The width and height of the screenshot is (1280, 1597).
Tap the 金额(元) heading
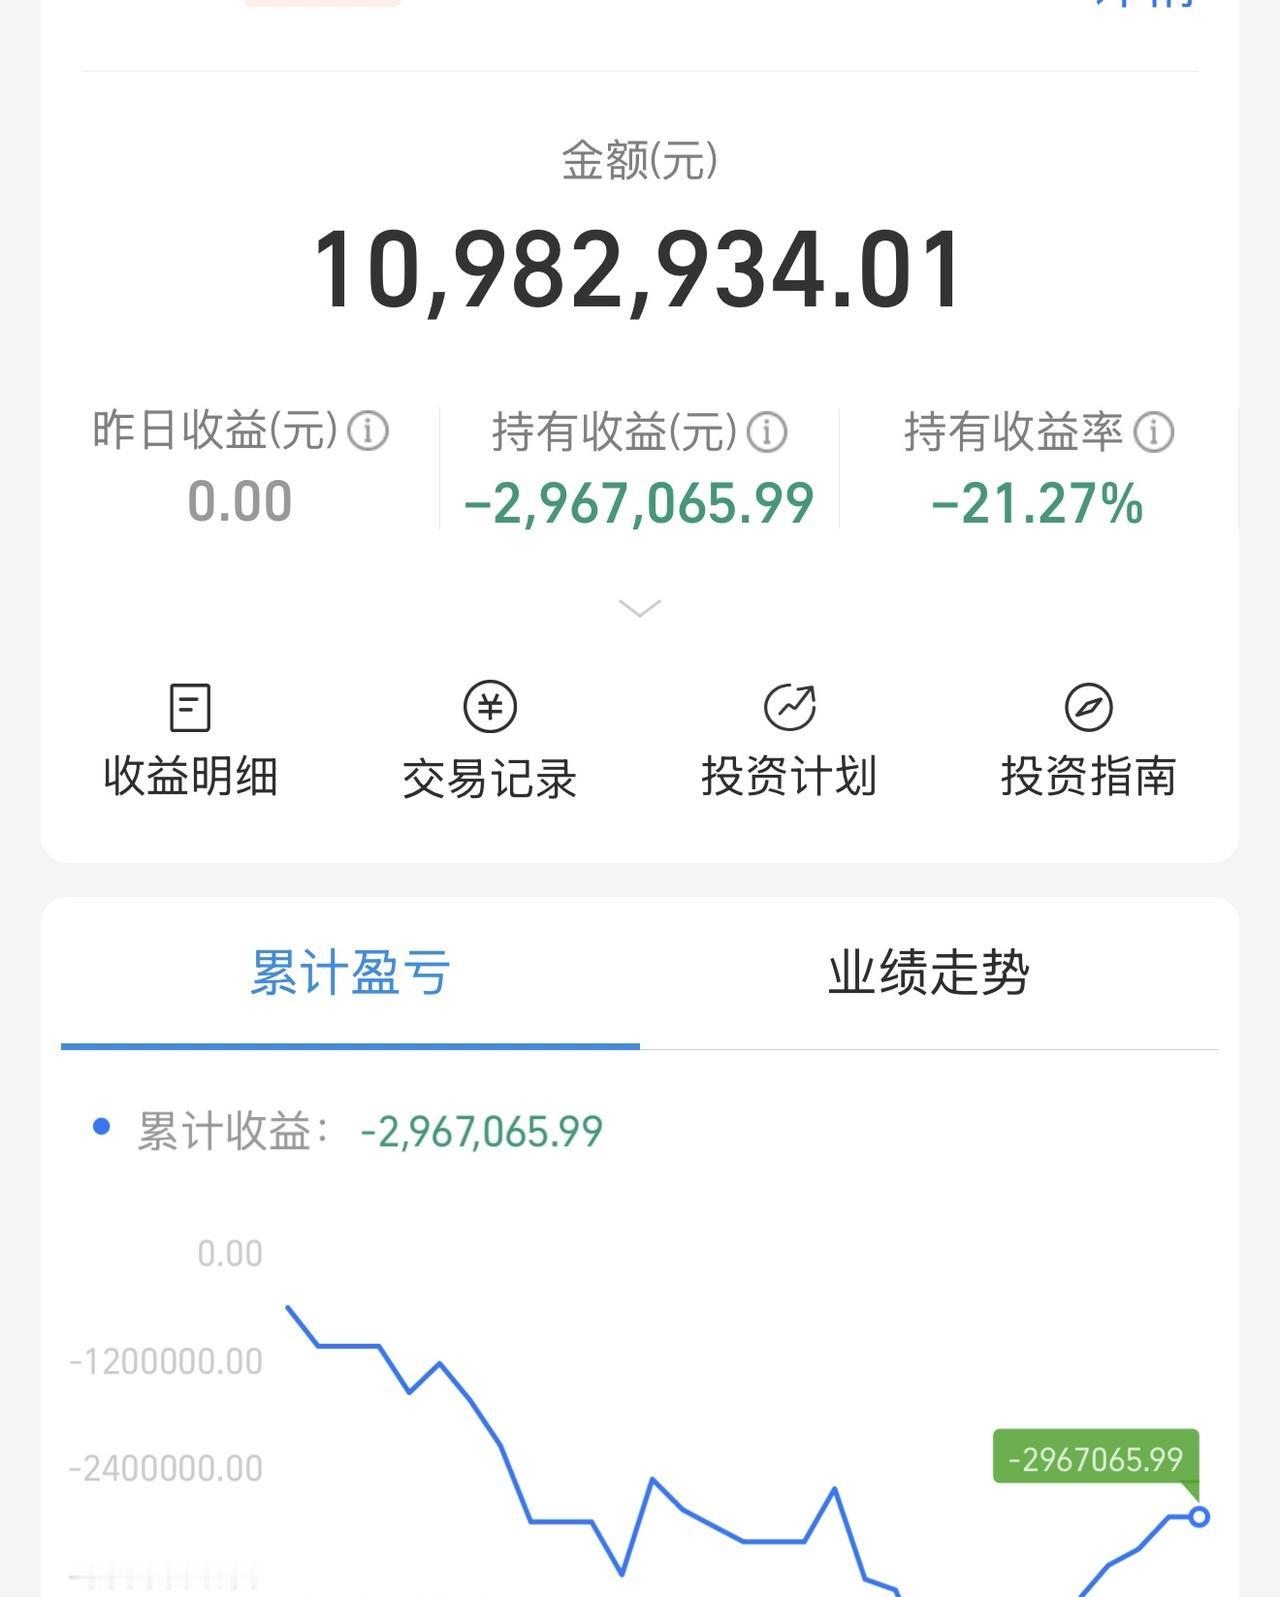tap(640, 160)
